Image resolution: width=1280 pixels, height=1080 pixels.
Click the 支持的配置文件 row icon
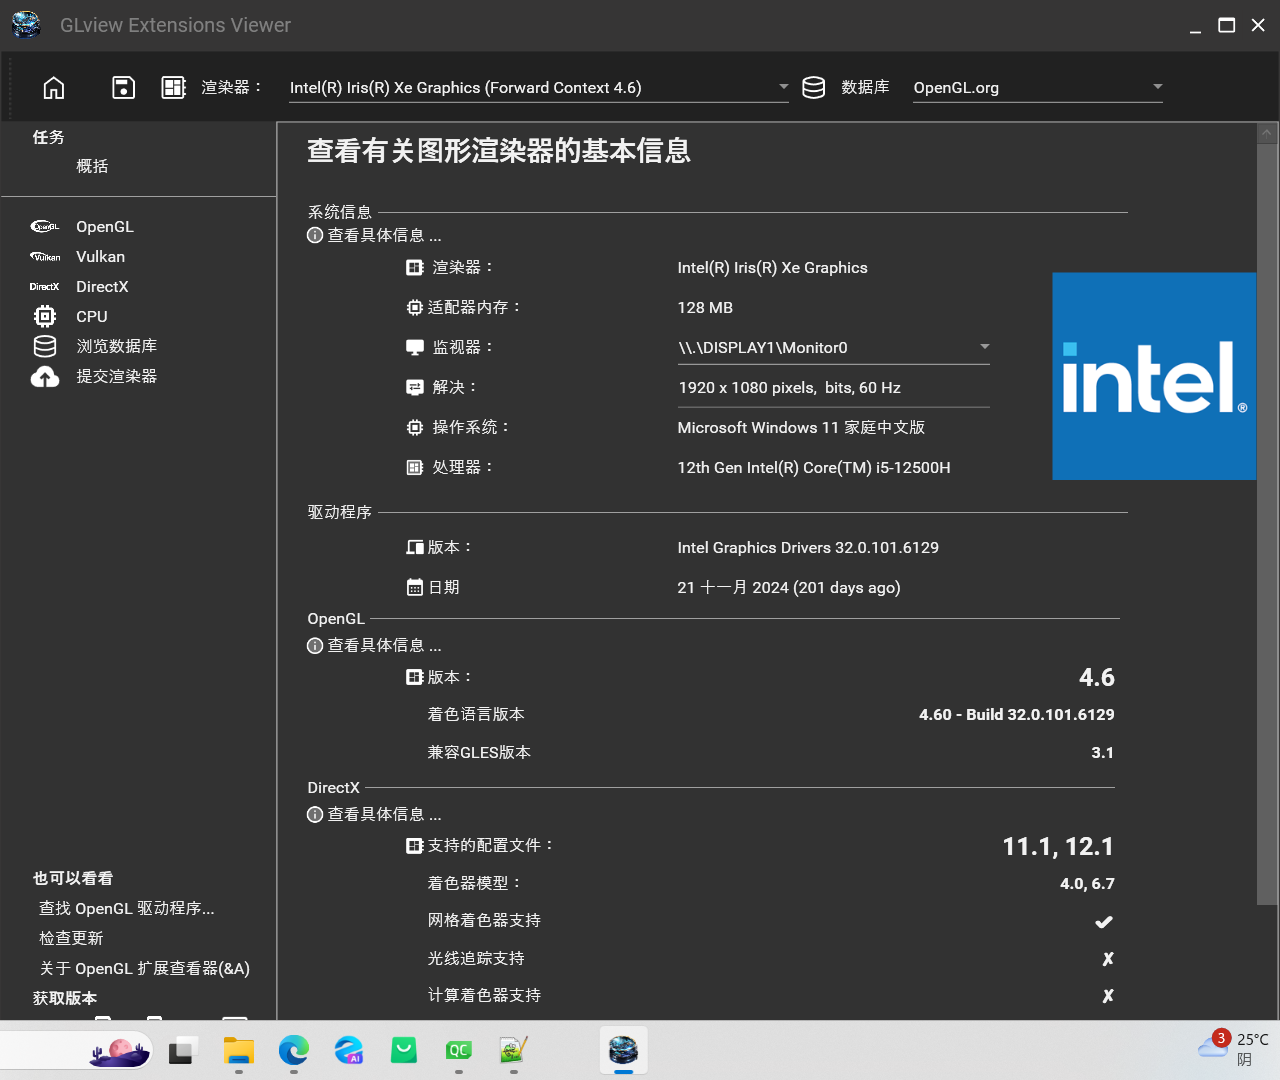(415, 846)
